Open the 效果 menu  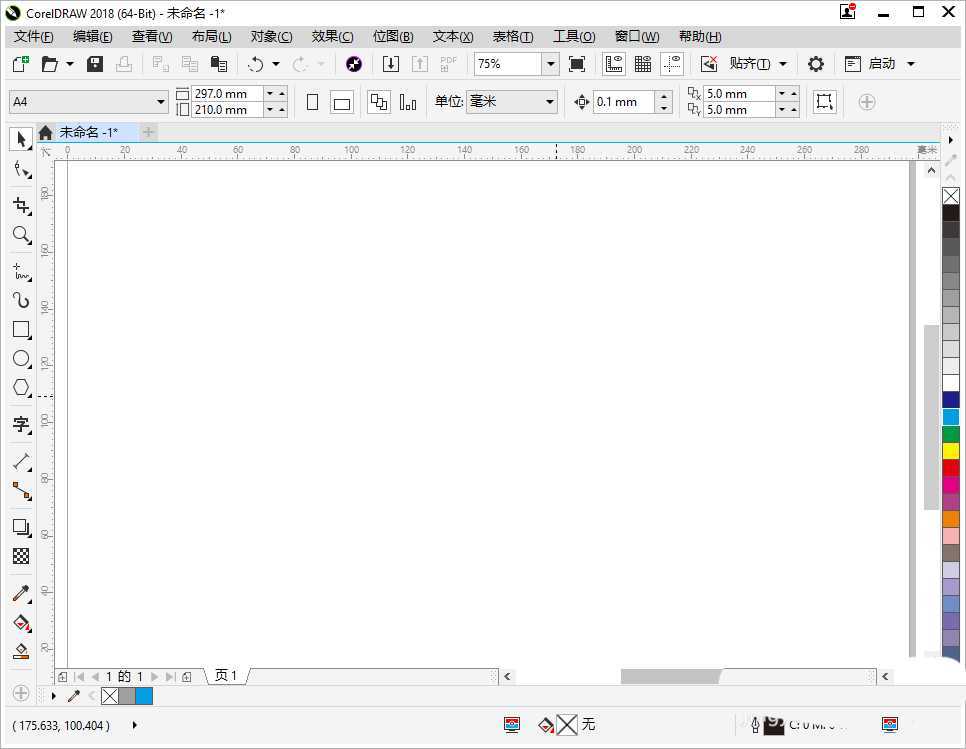click(332, 36)
